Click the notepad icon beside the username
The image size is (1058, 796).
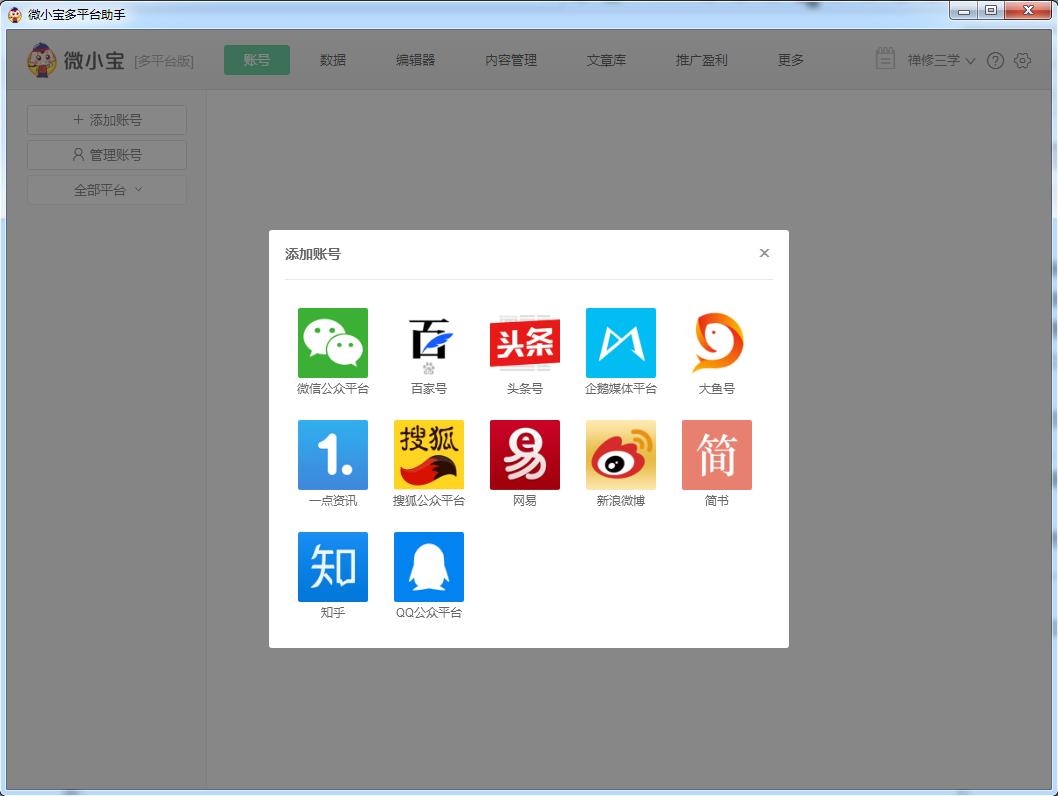tap(885, 59)
